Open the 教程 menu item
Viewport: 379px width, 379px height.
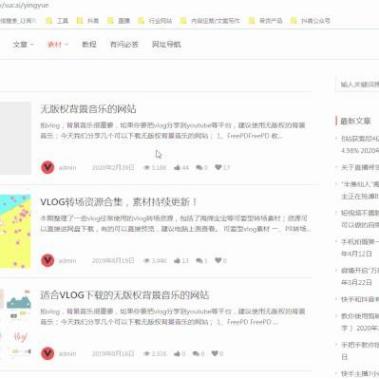(x=89, y=44)
